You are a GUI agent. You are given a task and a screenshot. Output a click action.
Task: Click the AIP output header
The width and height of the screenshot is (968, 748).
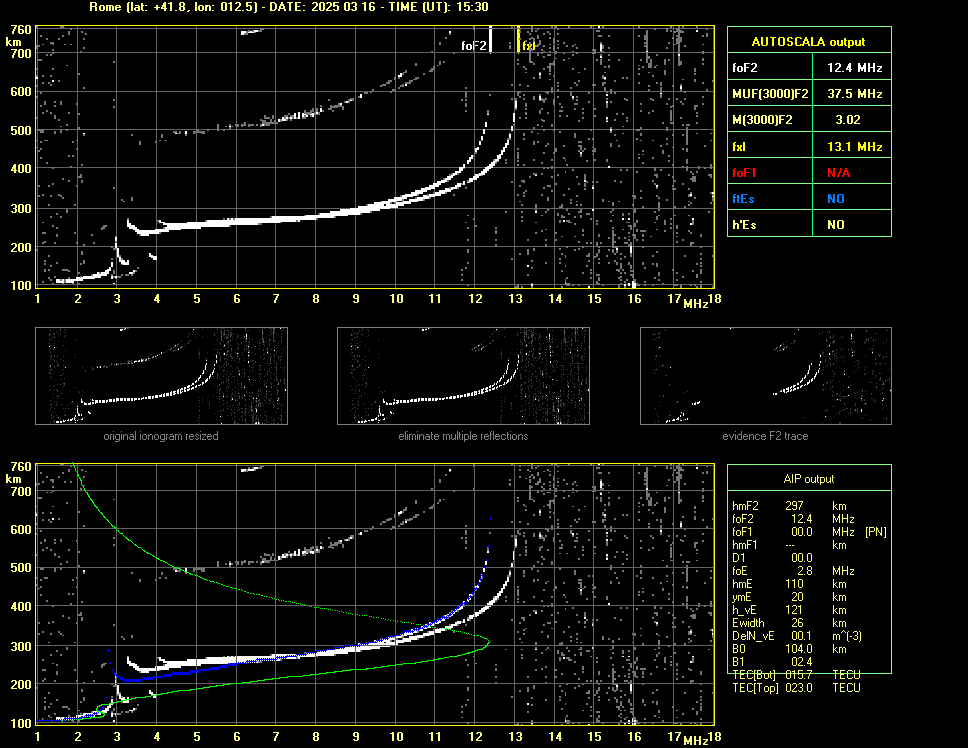pyautogui.click(x=809, y=479)
